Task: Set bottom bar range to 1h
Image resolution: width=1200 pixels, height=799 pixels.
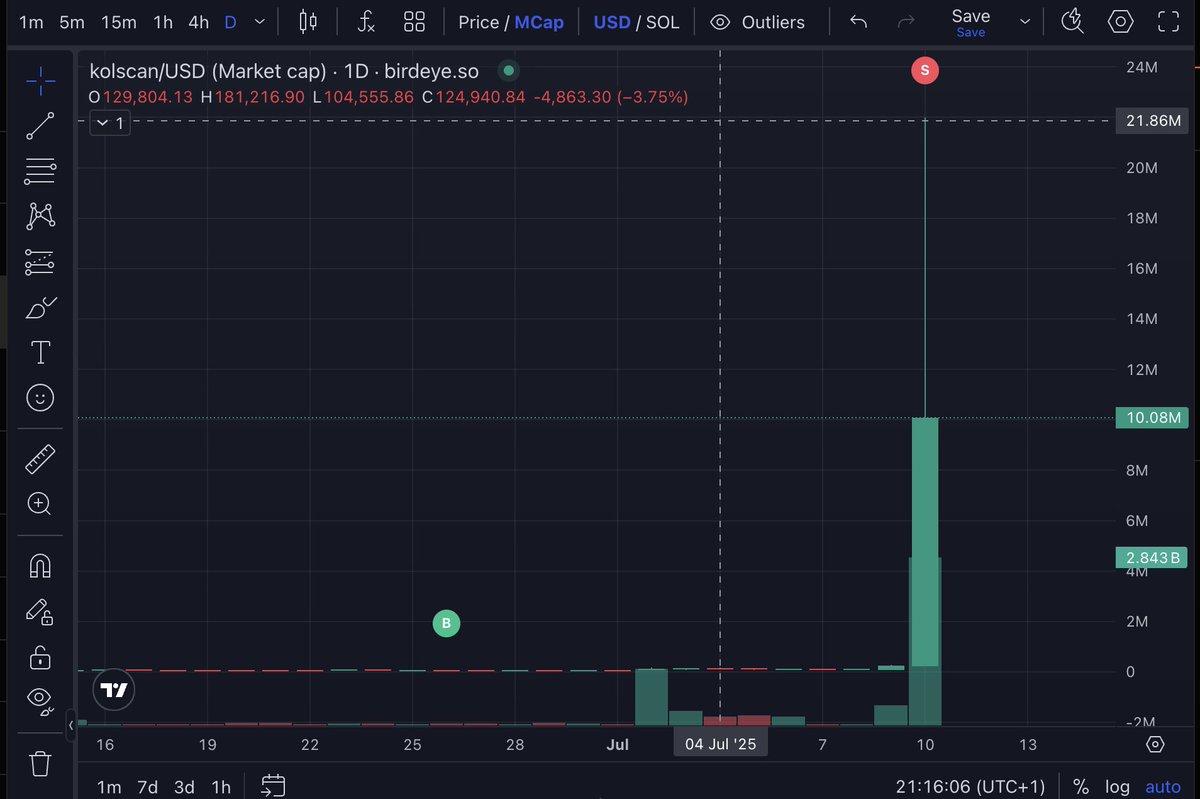Action: tap(221, 787)
